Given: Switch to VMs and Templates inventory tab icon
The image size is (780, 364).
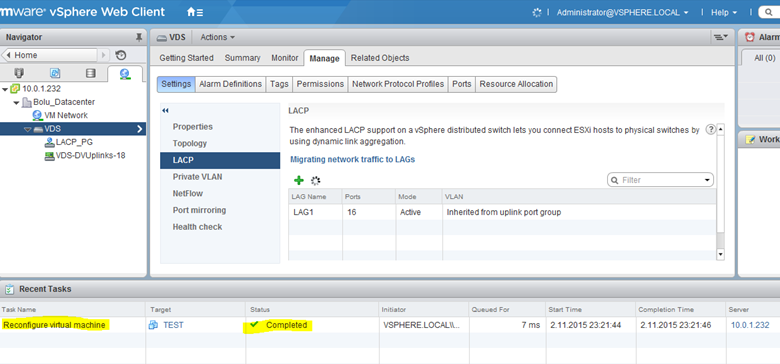Looking at the screenshot, I should (55, 74).
